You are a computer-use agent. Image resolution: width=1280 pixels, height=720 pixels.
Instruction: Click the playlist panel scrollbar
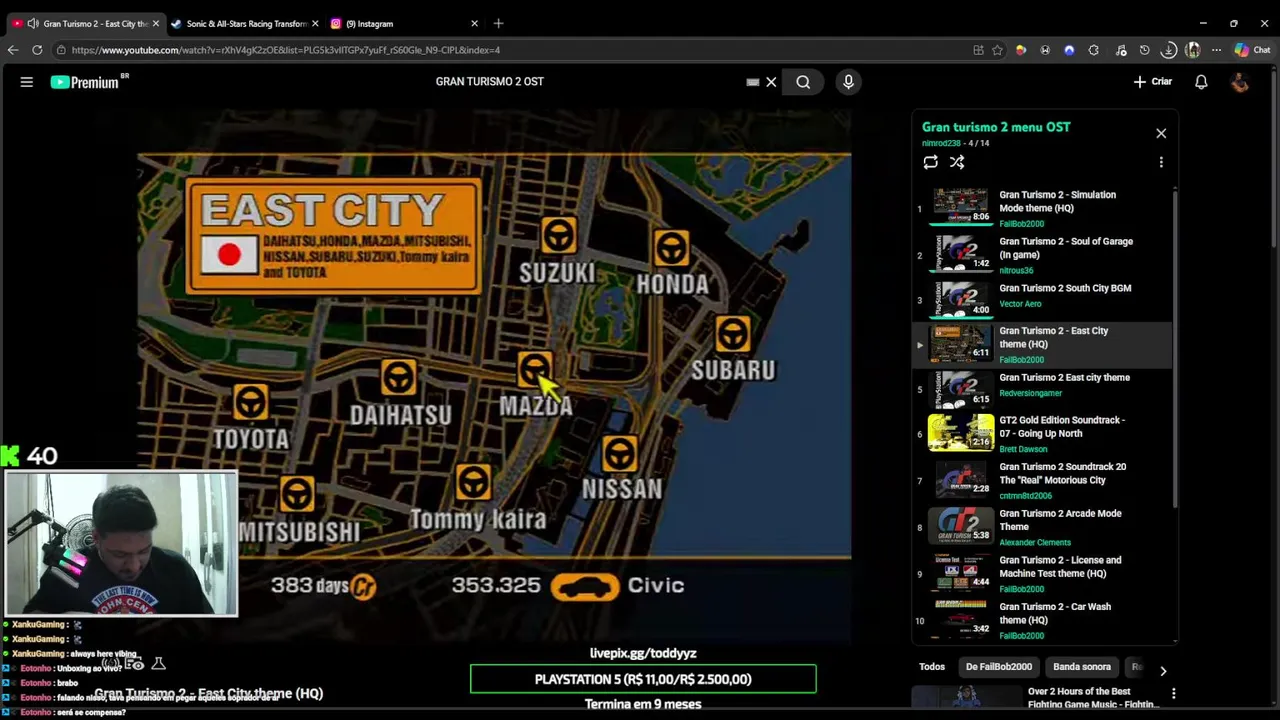pos(1176,350)
